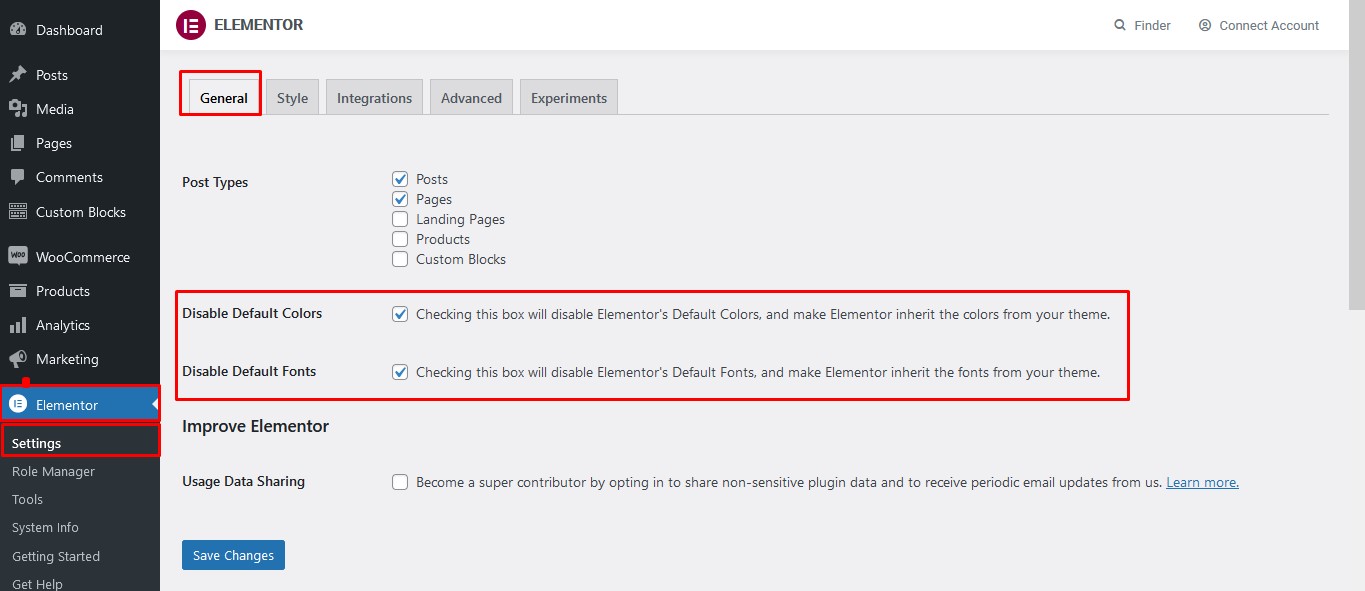Open Role Manager in Elementor submenu
The width and height of the screenshot is (1365, 591).
coord(53,471)
